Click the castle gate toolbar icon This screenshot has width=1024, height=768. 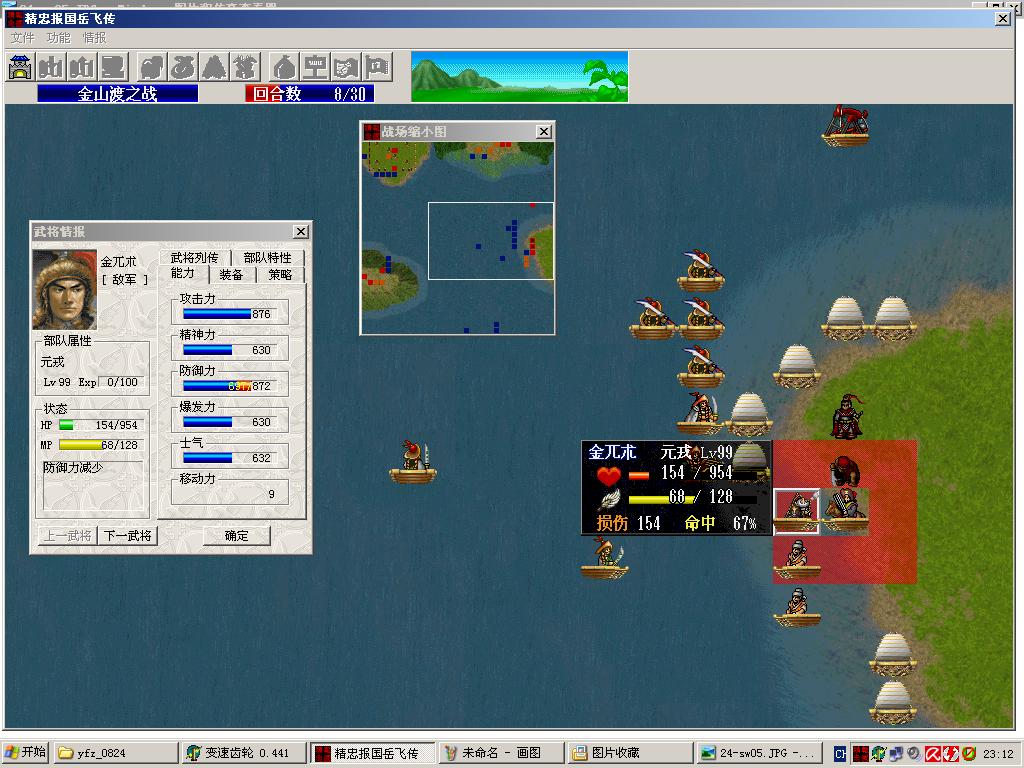point(21,67)
